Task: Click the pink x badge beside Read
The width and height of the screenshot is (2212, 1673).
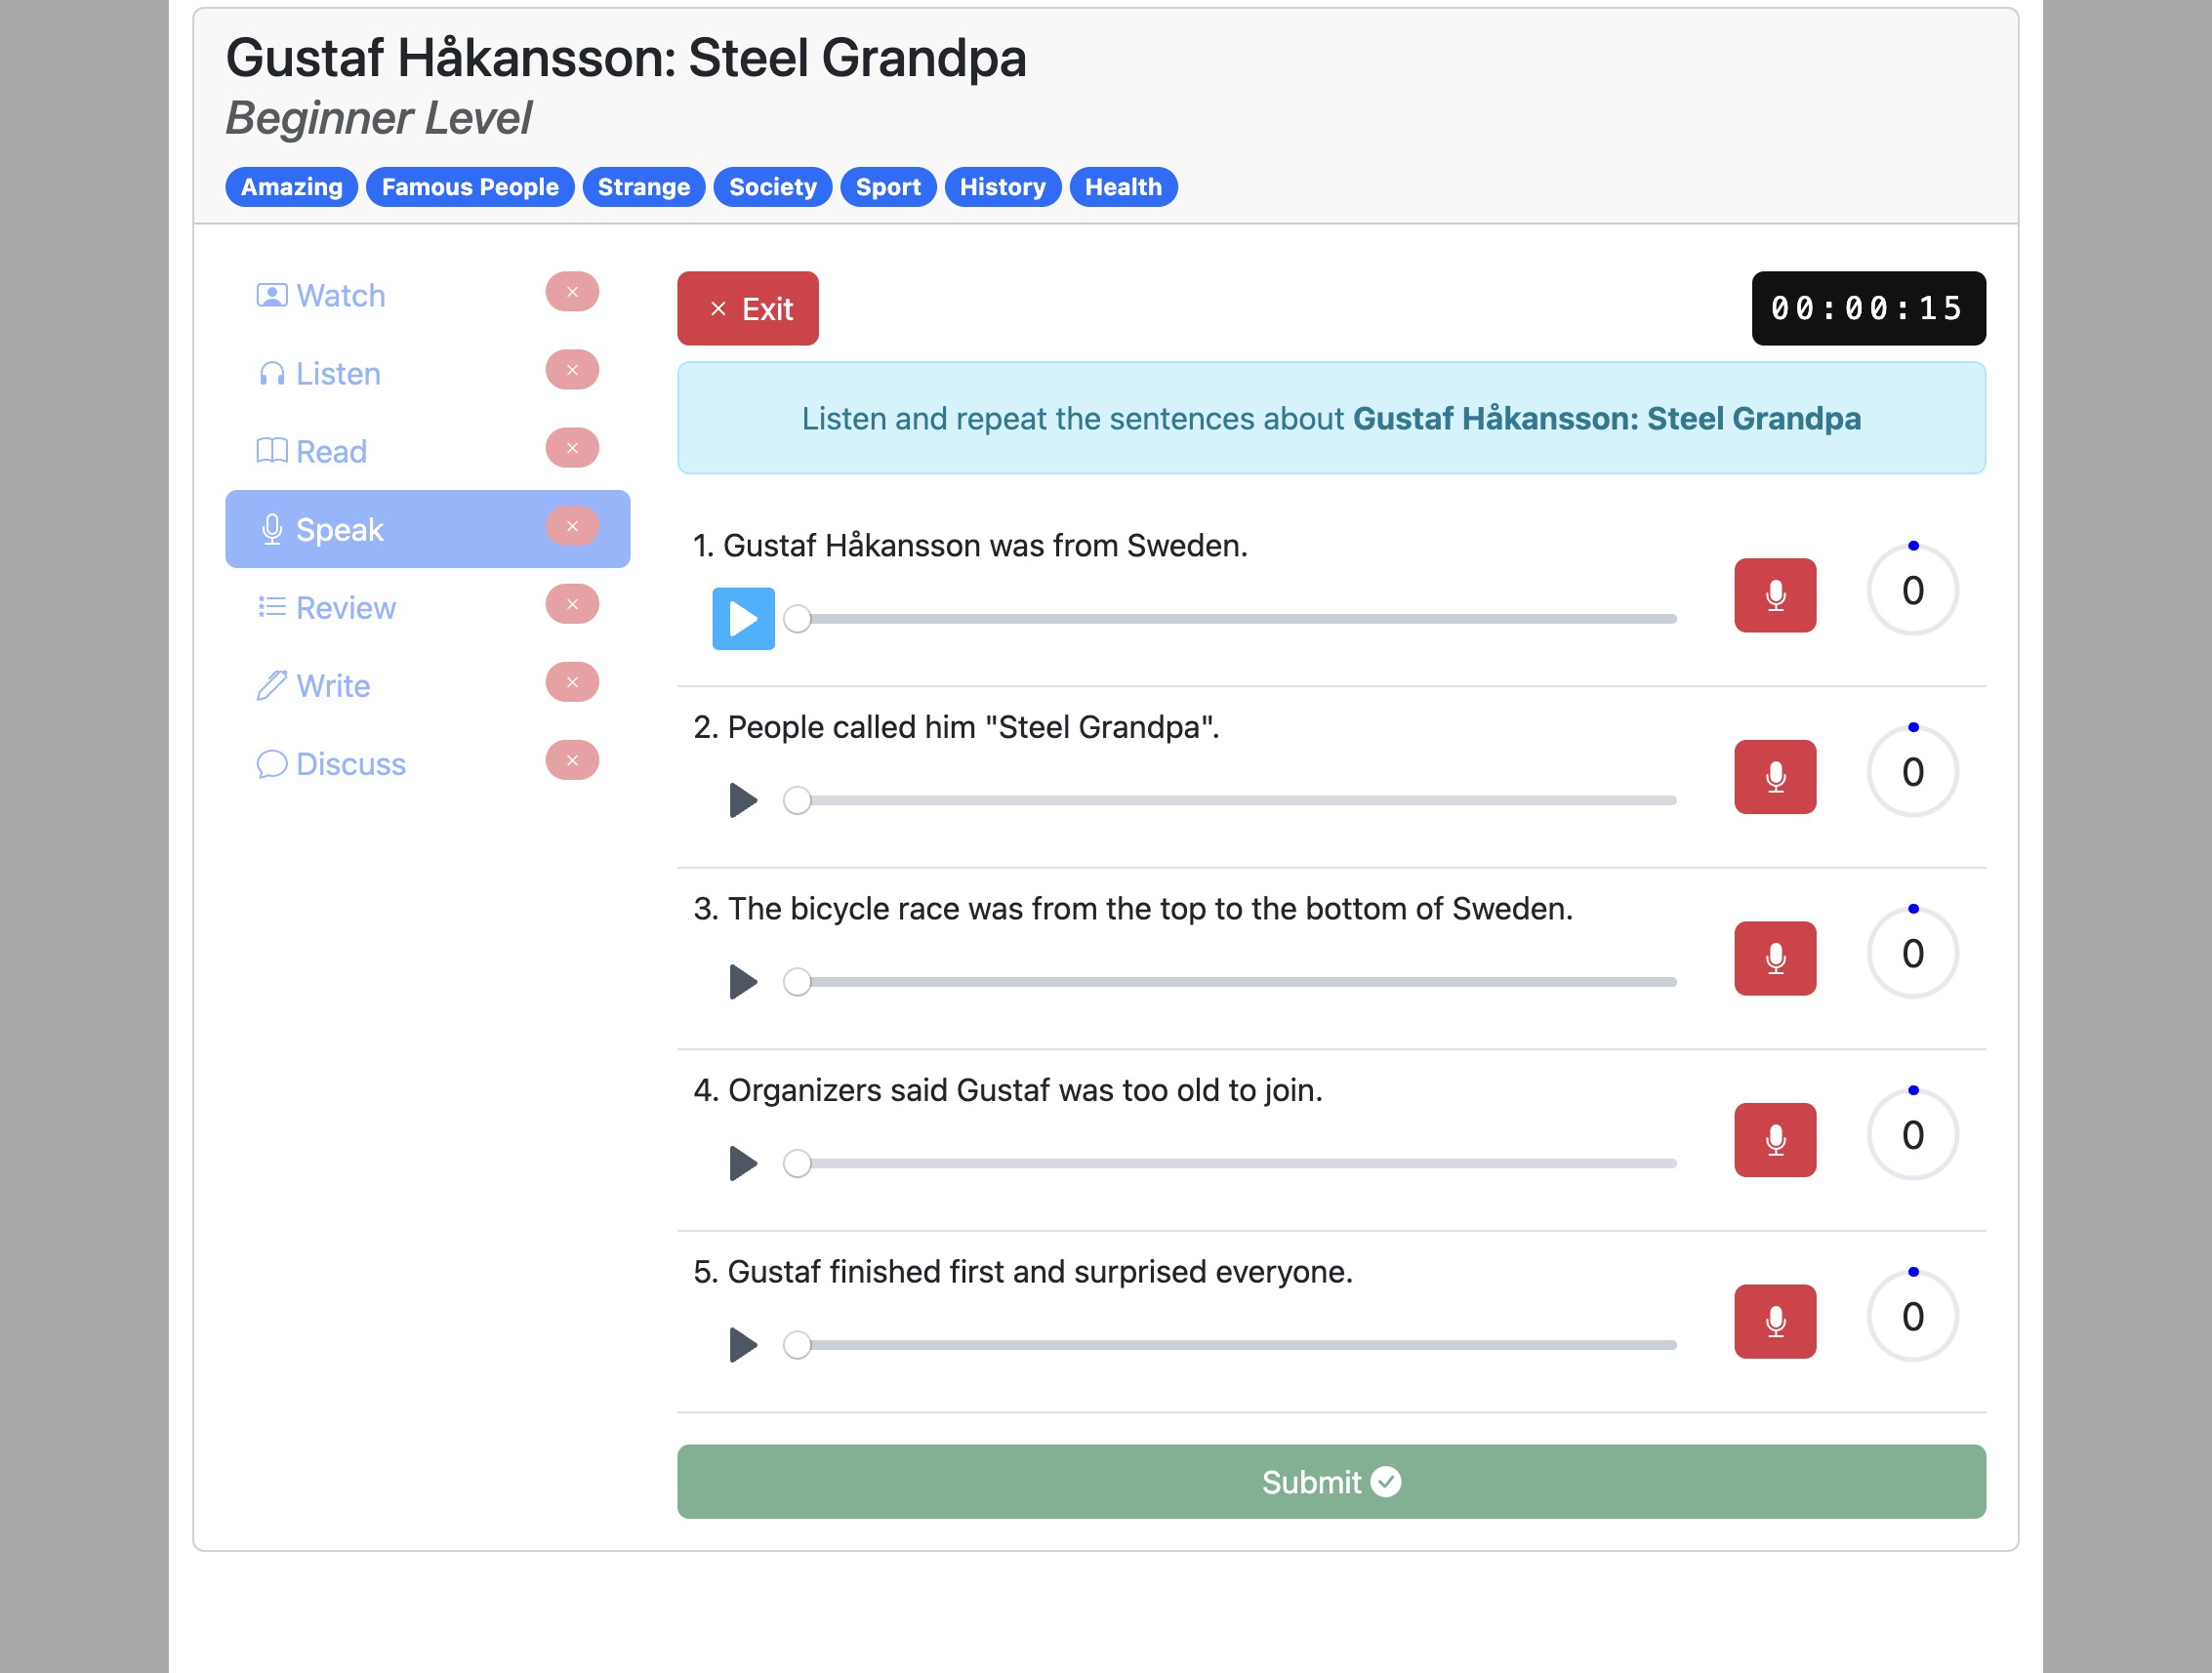Action: click(572, 448)
